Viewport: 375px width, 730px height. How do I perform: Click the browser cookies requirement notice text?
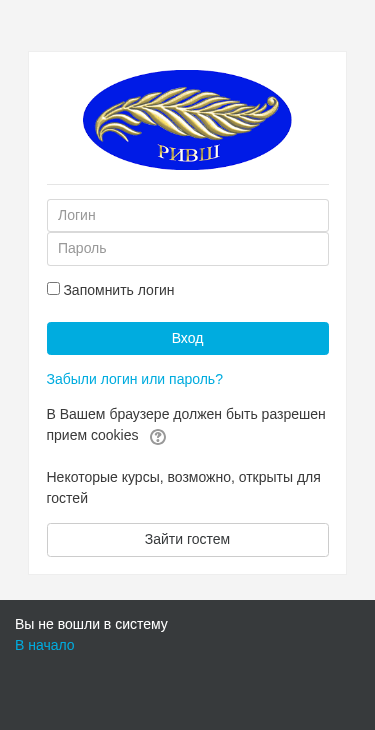(x=186, y=425)
